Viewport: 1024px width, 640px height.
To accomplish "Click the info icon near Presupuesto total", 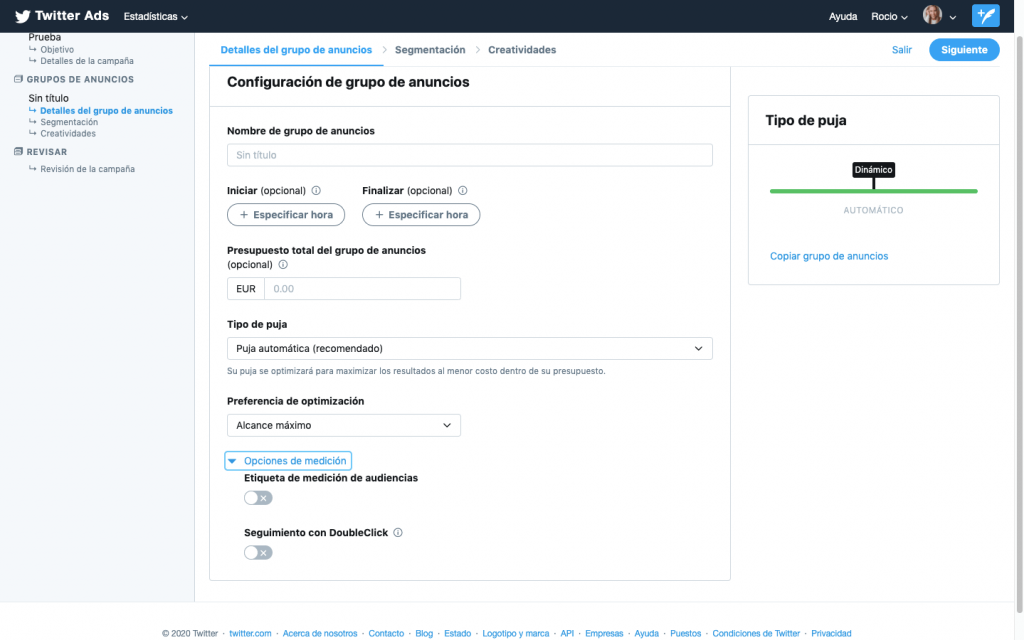I will [283, 264].
